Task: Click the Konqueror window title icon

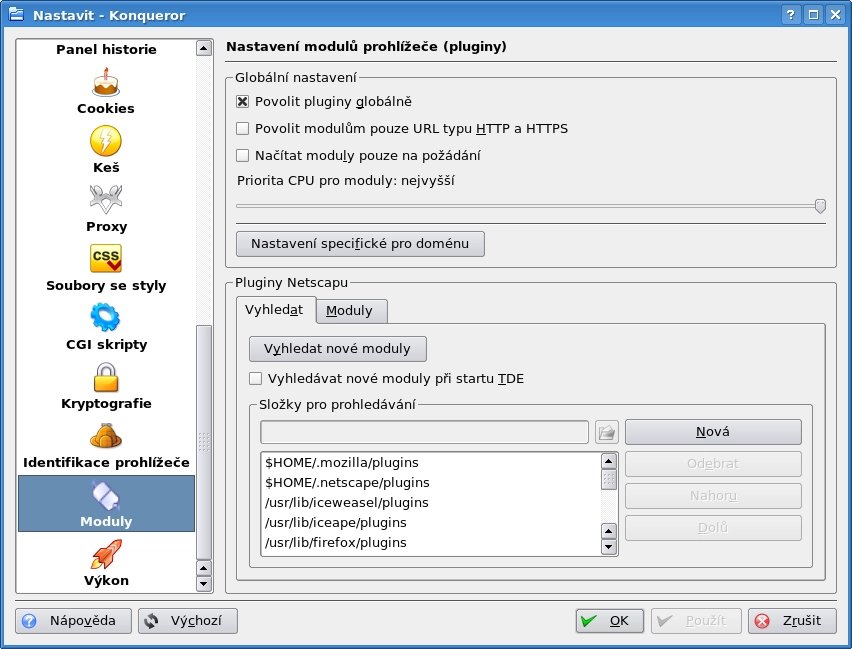Action: (x=16, y=14)
